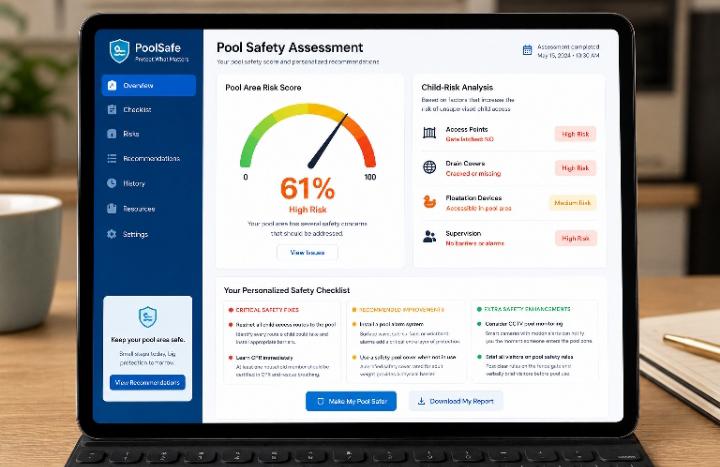This screenshot has width=720, height=467.
Task: Click Make My Pool Safer button
Action: click(351, 401)
